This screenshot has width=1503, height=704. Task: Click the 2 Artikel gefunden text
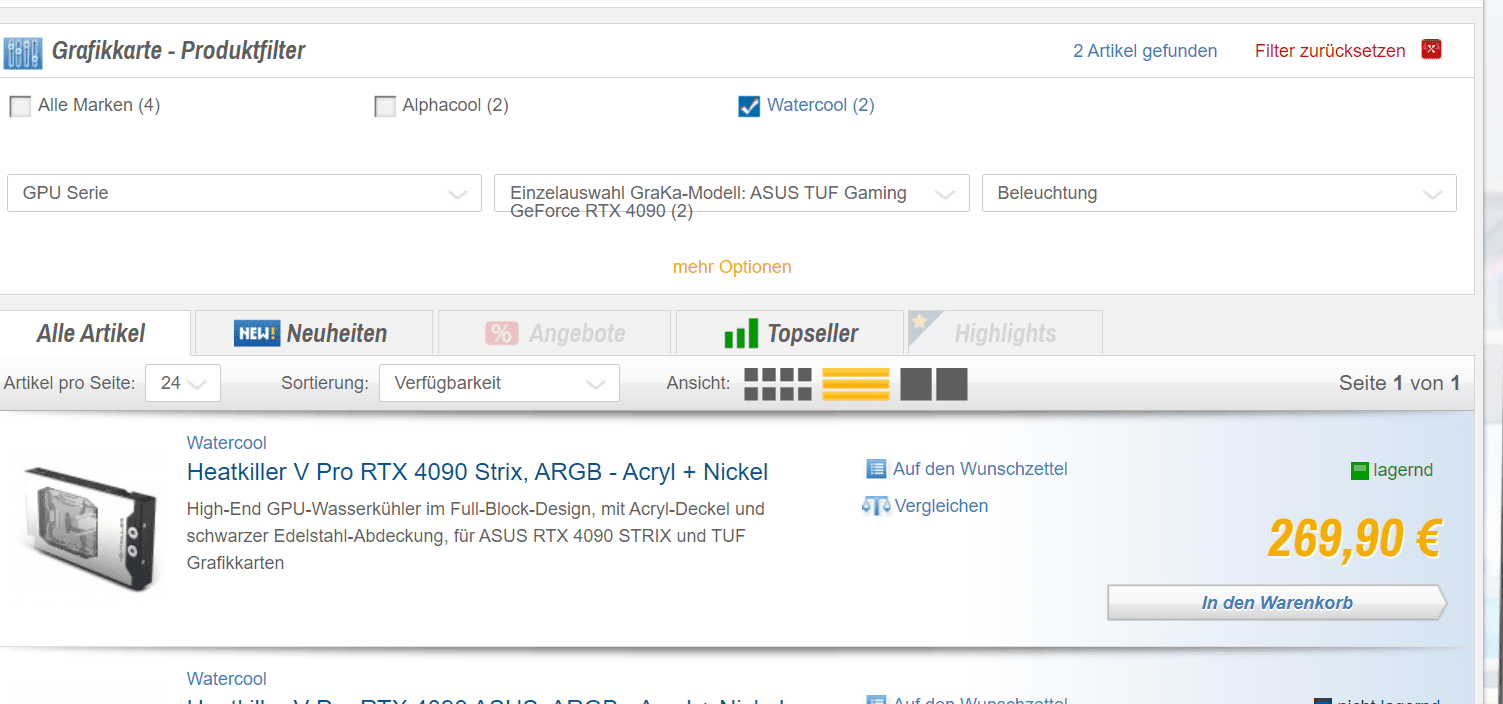1145,51
